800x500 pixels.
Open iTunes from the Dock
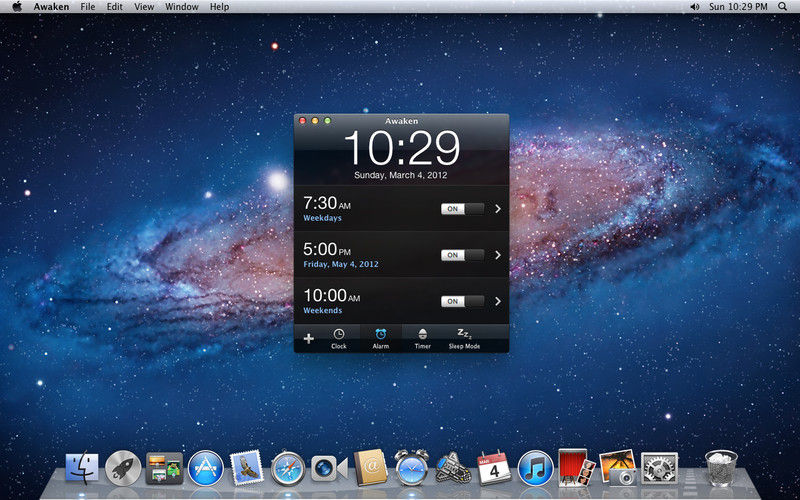click(x=536, y=468)
